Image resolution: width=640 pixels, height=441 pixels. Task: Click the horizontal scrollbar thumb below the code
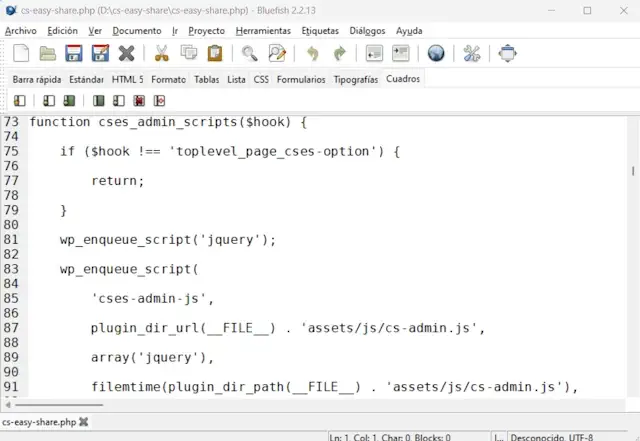(59, 405)
